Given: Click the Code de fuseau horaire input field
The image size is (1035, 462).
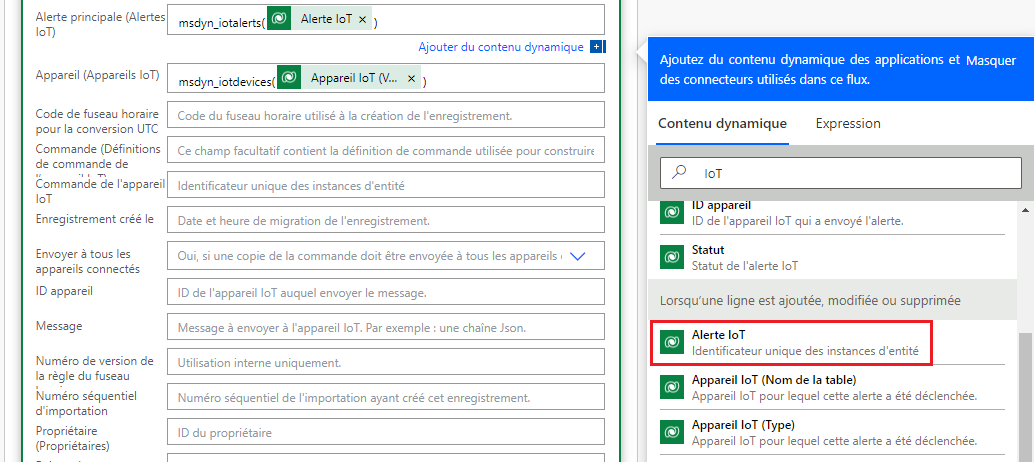Looking at the screenshot, I should pyautogui.click(x=386, y=115).
